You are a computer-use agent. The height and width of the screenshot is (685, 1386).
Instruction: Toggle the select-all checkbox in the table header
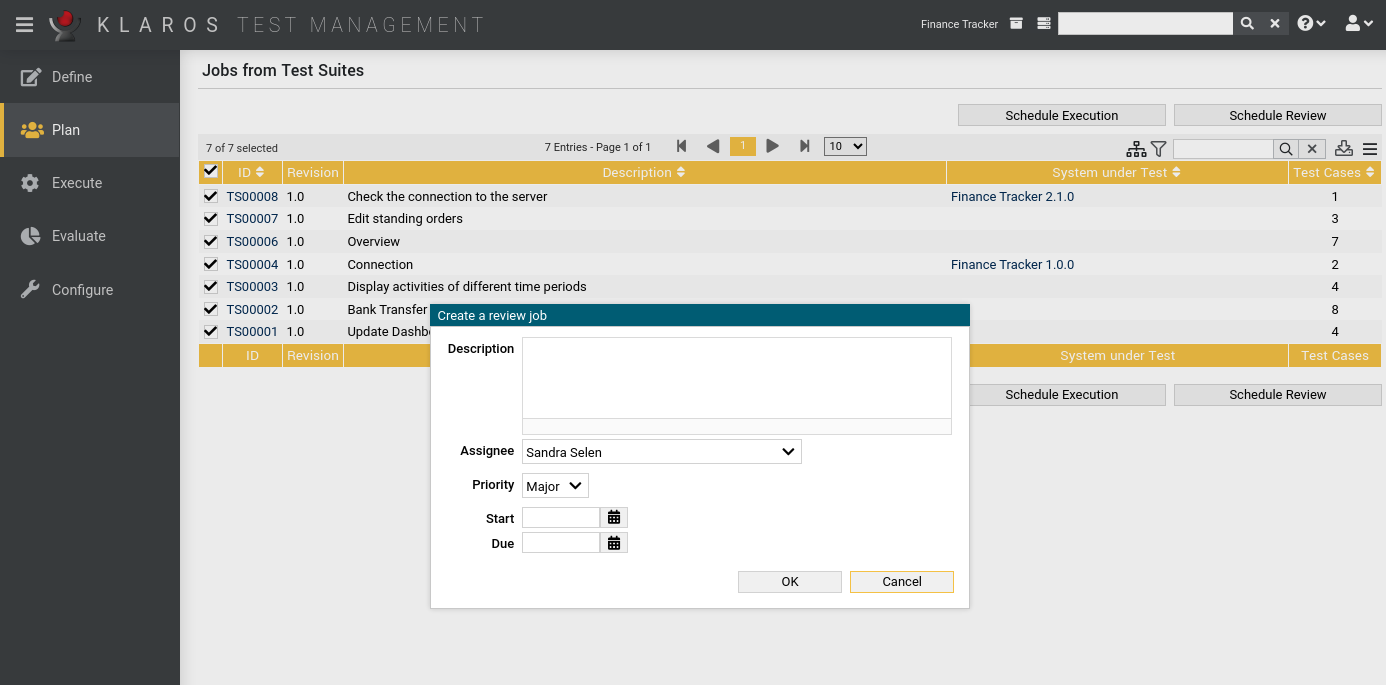[x=210, y=171]
